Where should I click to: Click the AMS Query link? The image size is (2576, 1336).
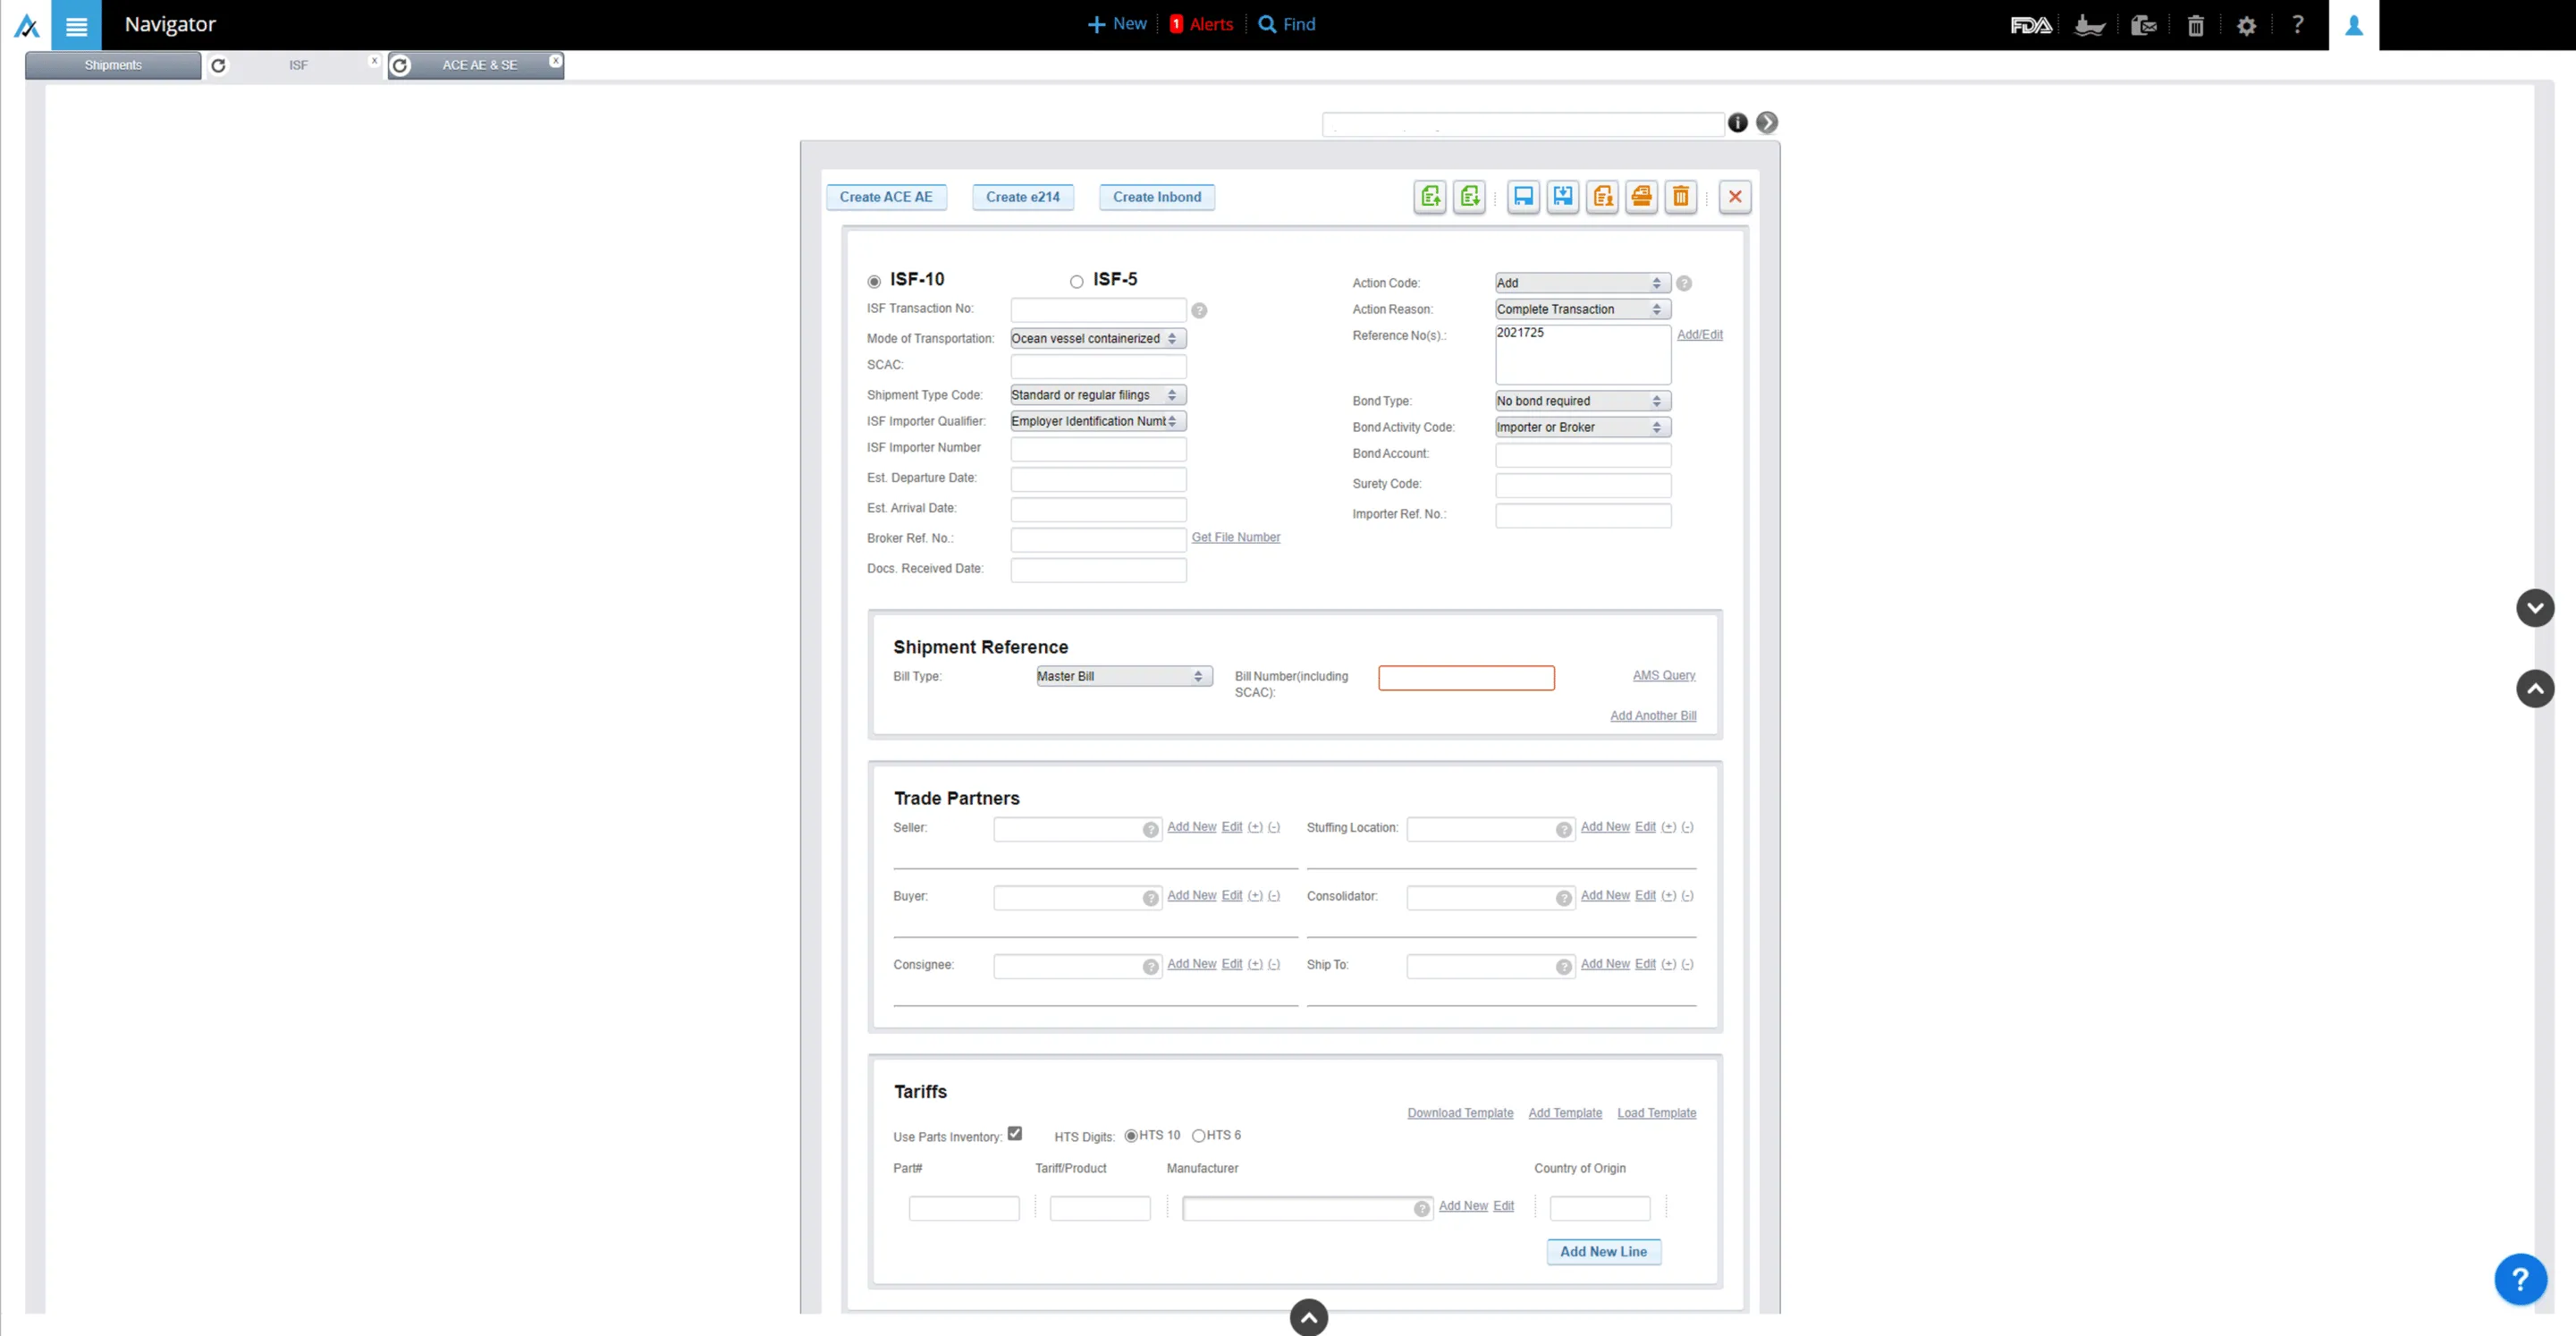(x=1663, y=676)
